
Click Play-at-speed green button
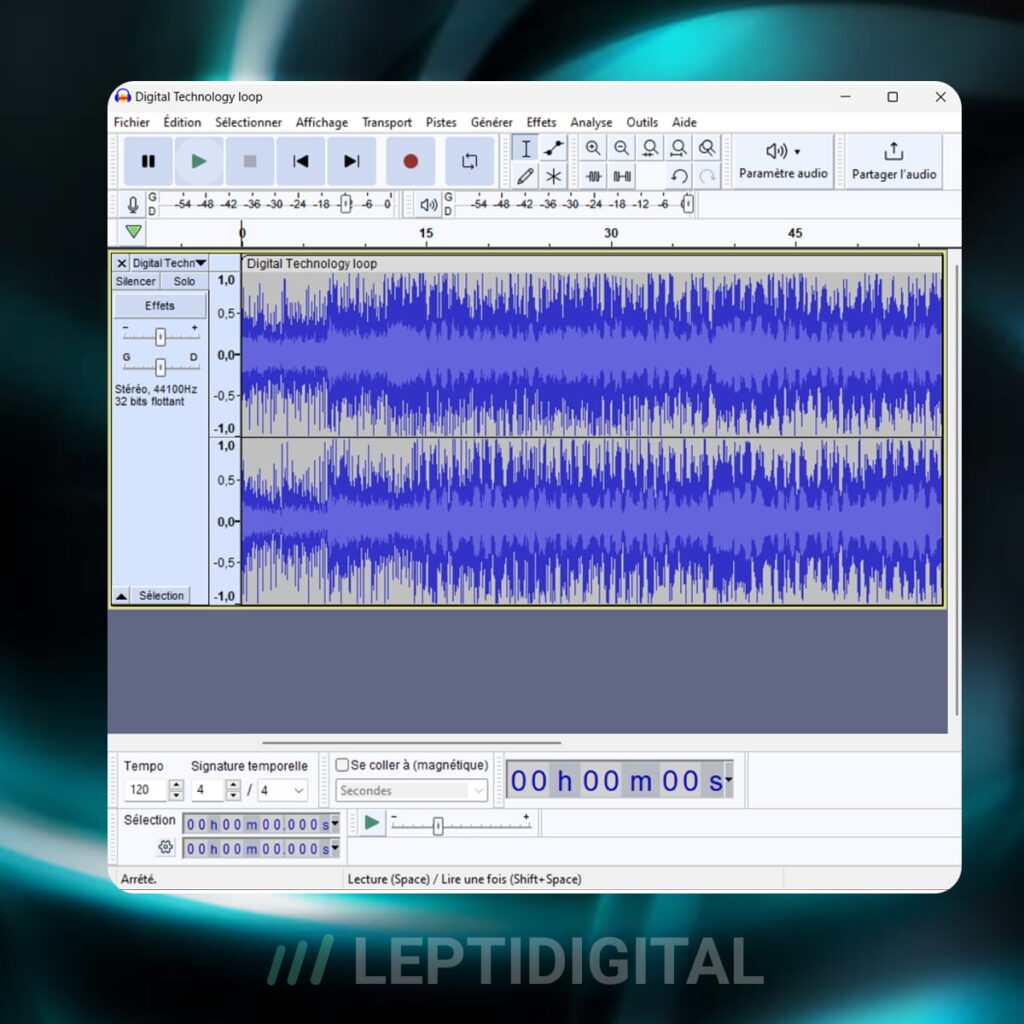coord(372,822)
